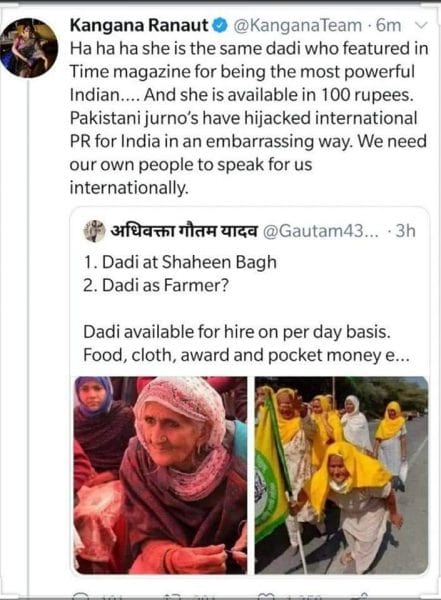View the yellow-scarf farmer protest photo
The height and width of the screenshot is (600, 441).
coord(341,475)
